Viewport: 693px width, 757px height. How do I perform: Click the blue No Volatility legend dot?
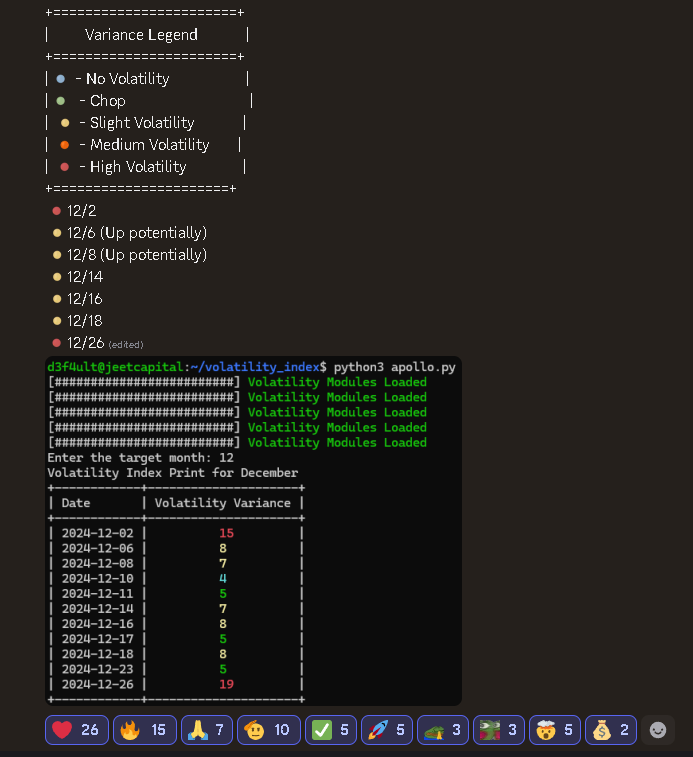pyautogui.click(x=60, y=79)
